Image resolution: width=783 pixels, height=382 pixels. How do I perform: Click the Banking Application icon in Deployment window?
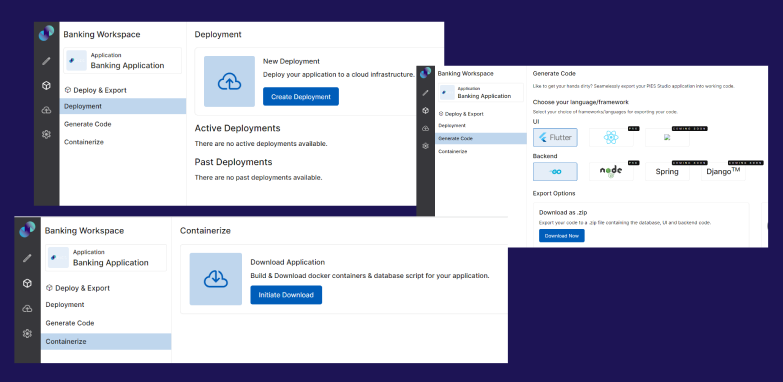[76, 60]
